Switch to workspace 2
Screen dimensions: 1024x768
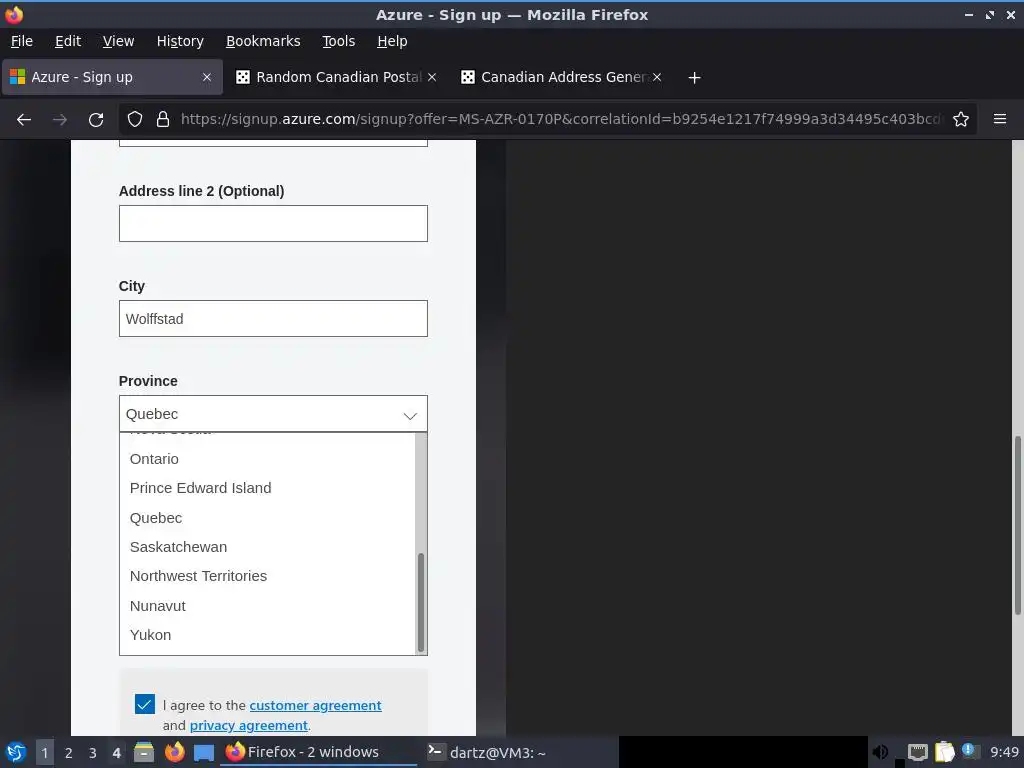(69, 753)
